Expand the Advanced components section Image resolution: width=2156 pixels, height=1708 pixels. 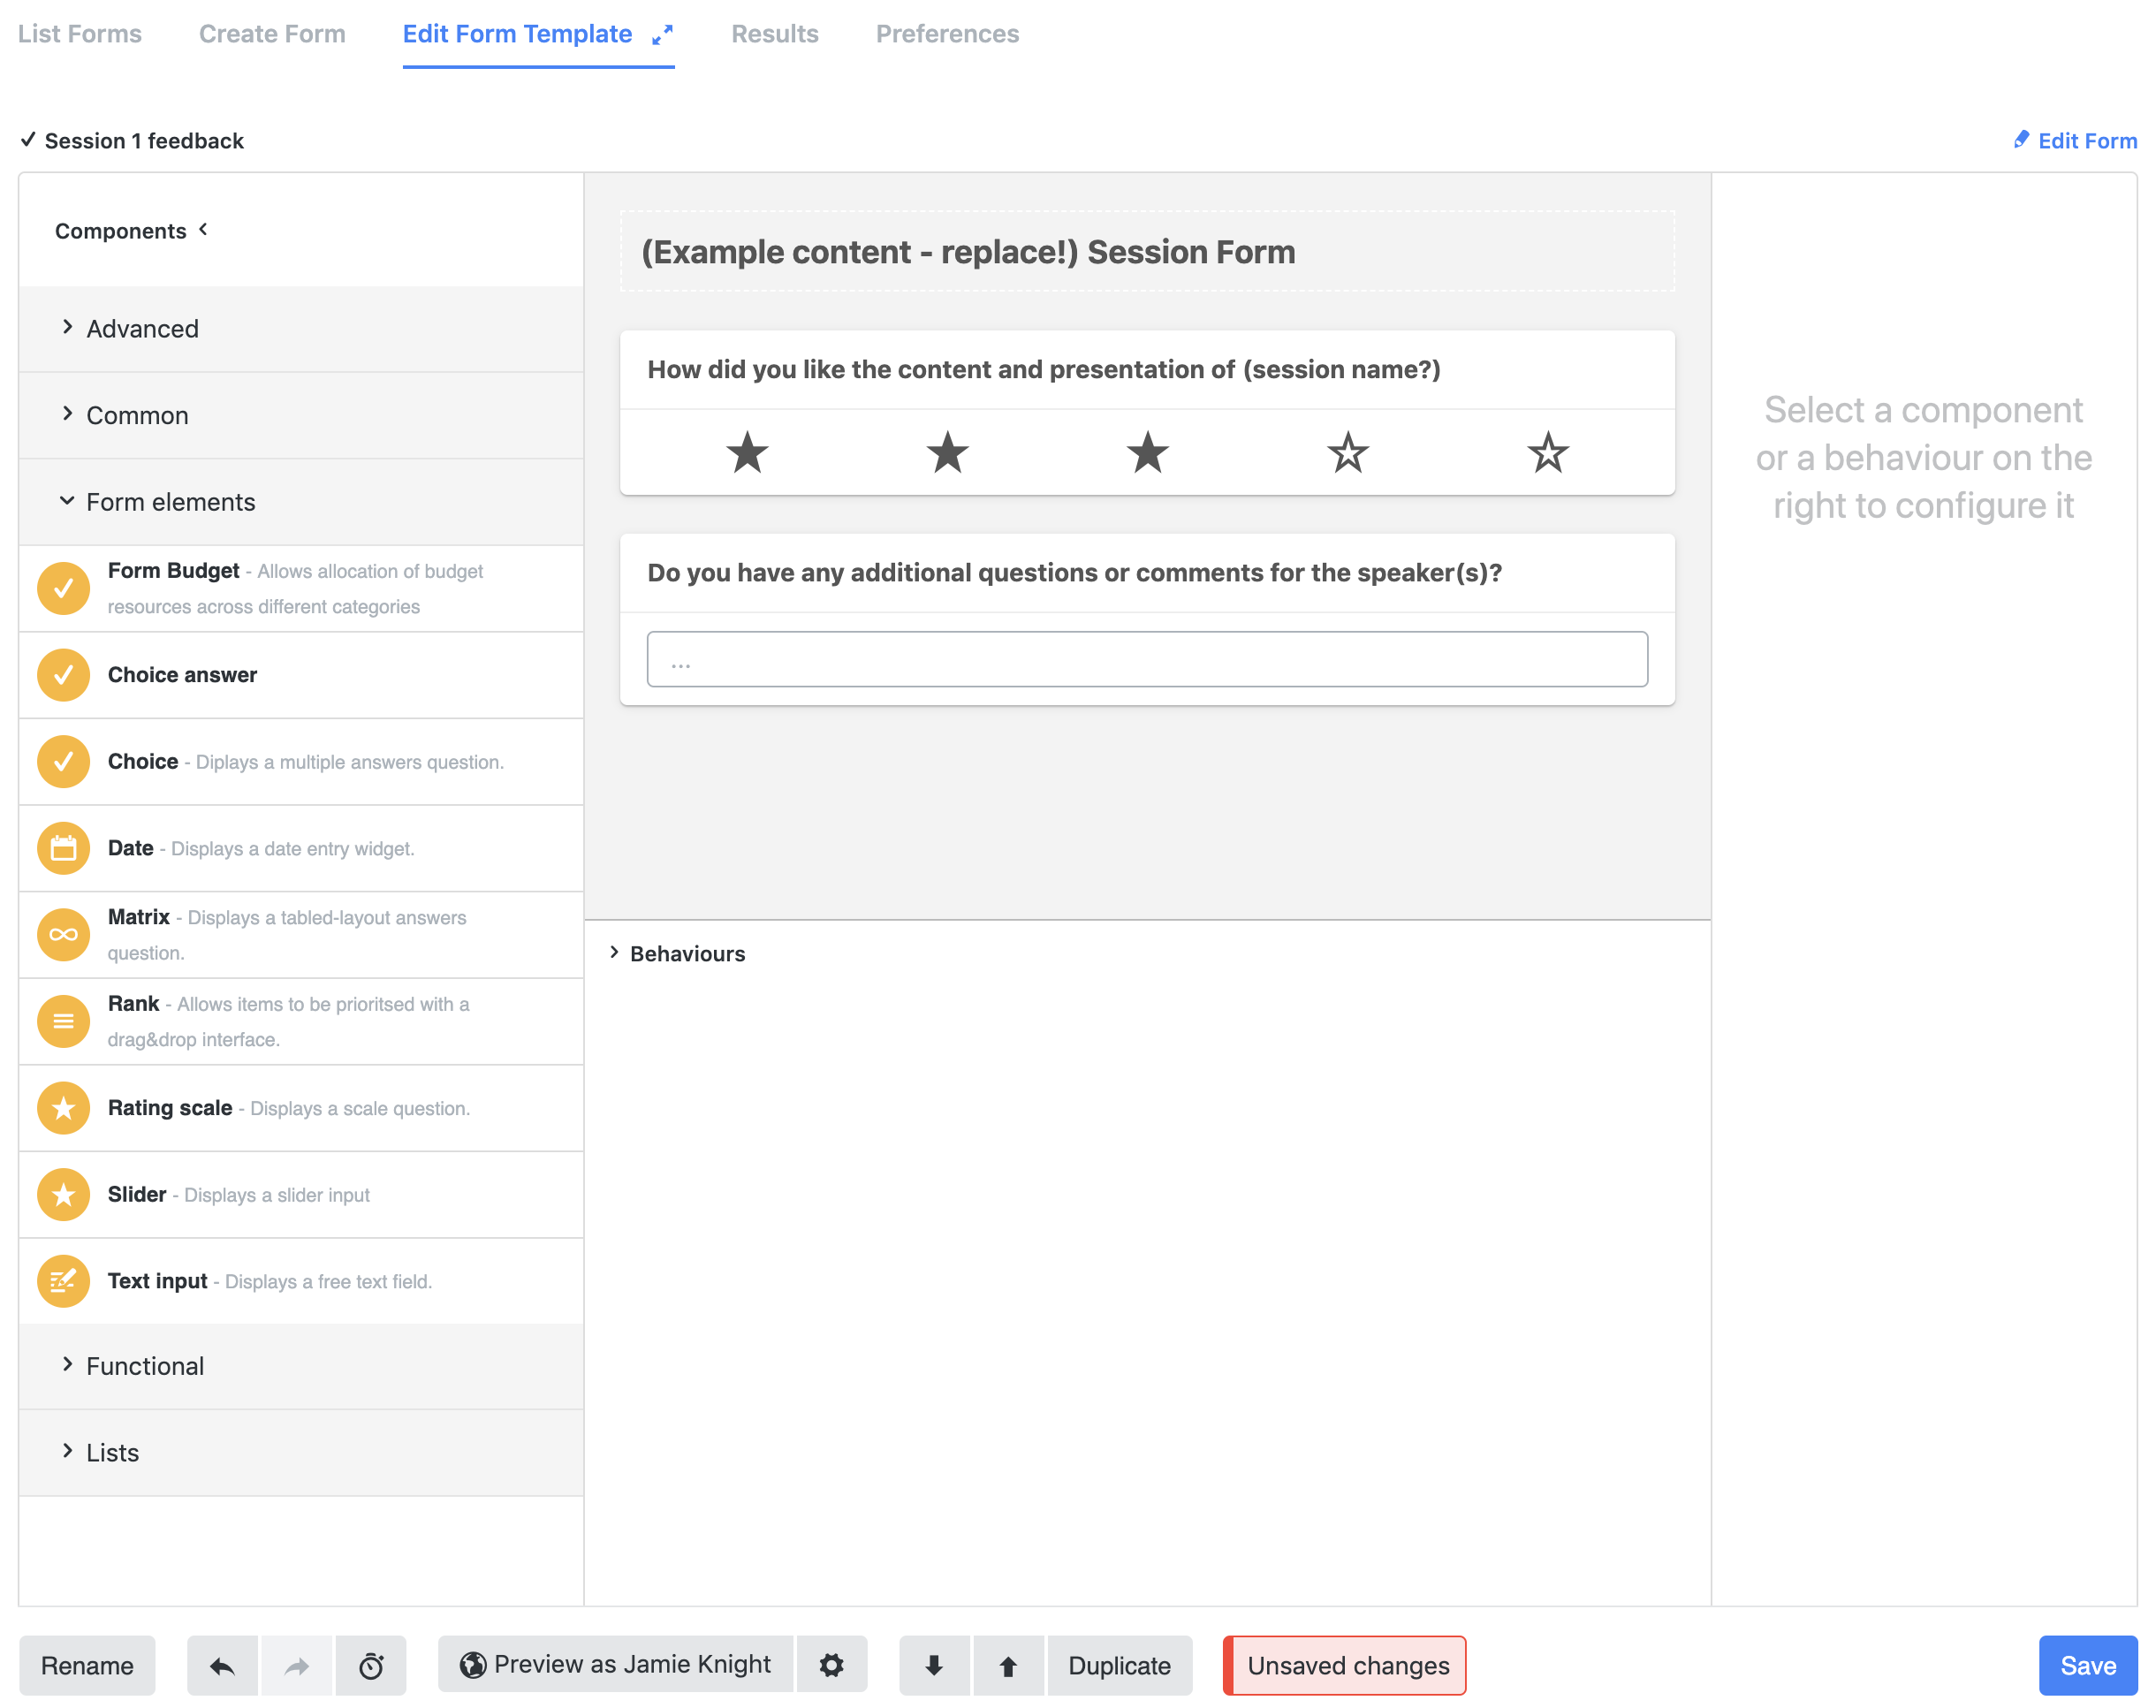pyautogui.click(x=143, y=329)
